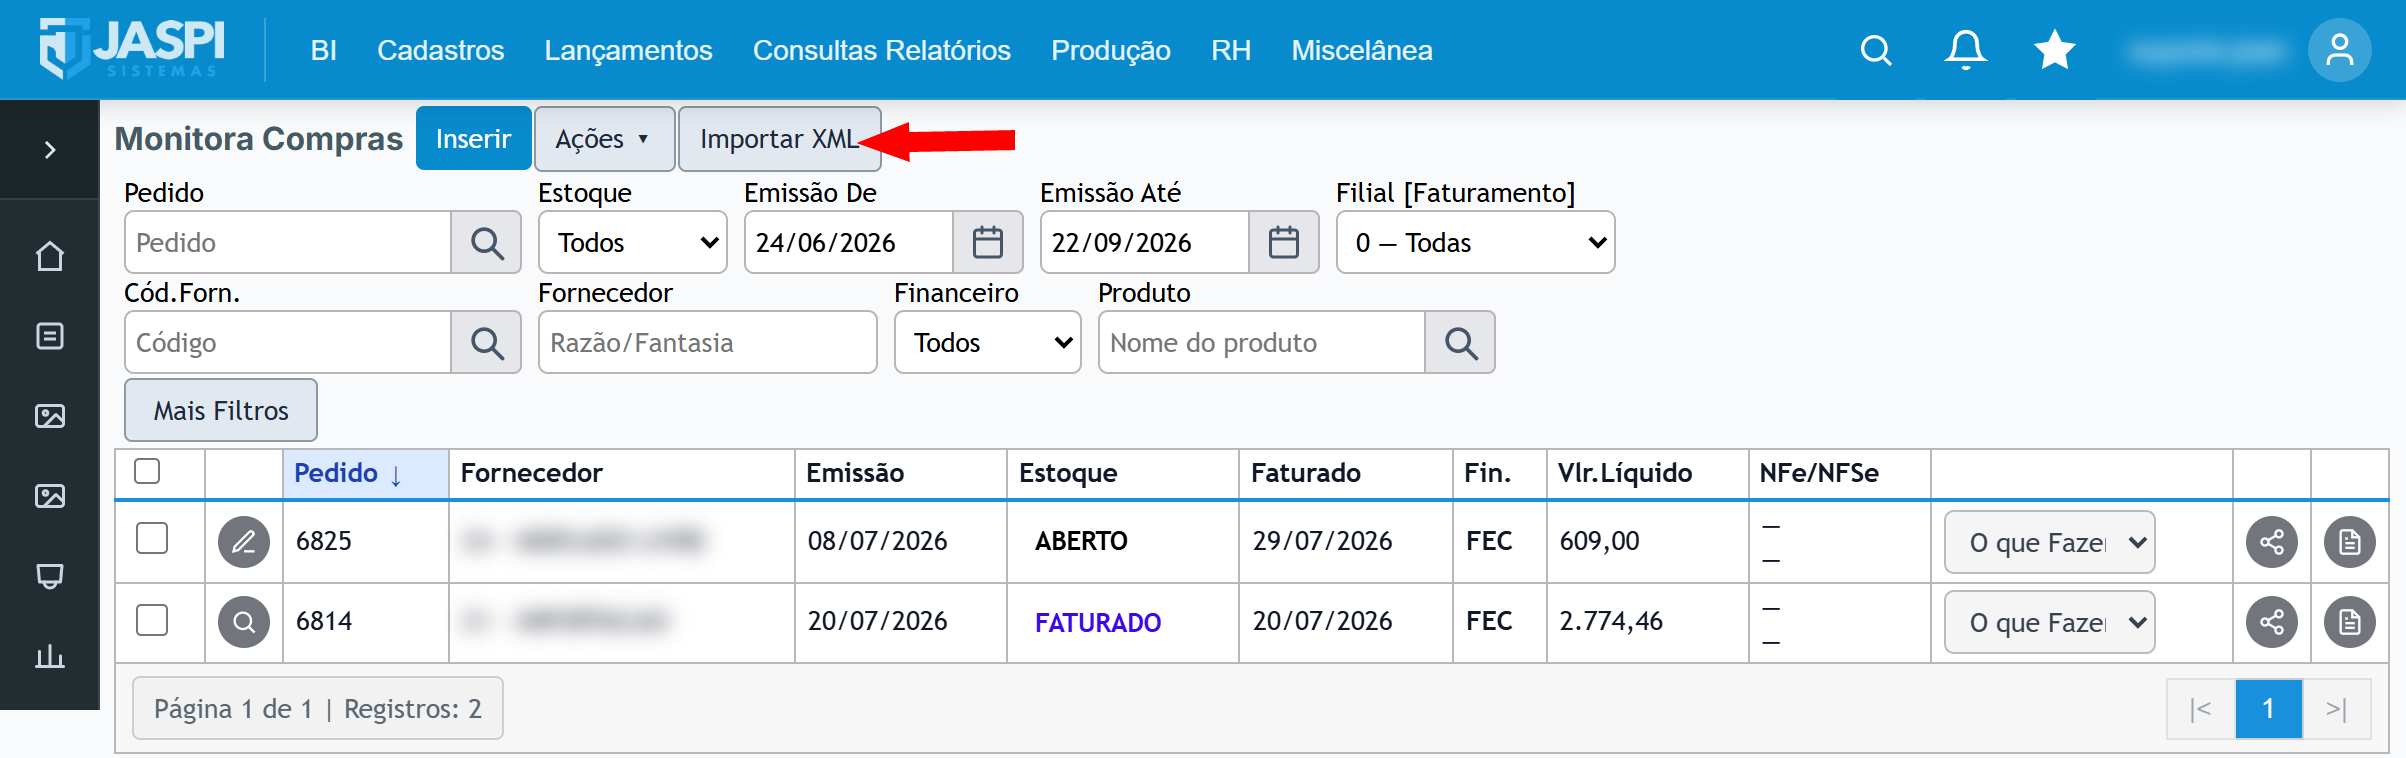Open Filial Faturamento dropdown
Screen dimensions: 2406x758
pos(1476,242)
